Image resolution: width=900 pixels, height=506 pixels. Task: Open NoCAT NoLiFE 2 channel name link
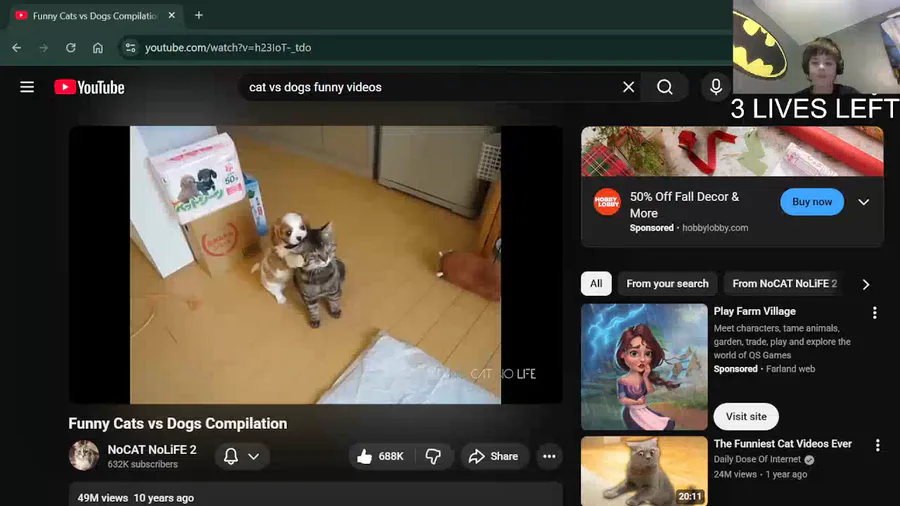(x=152, y=450)
